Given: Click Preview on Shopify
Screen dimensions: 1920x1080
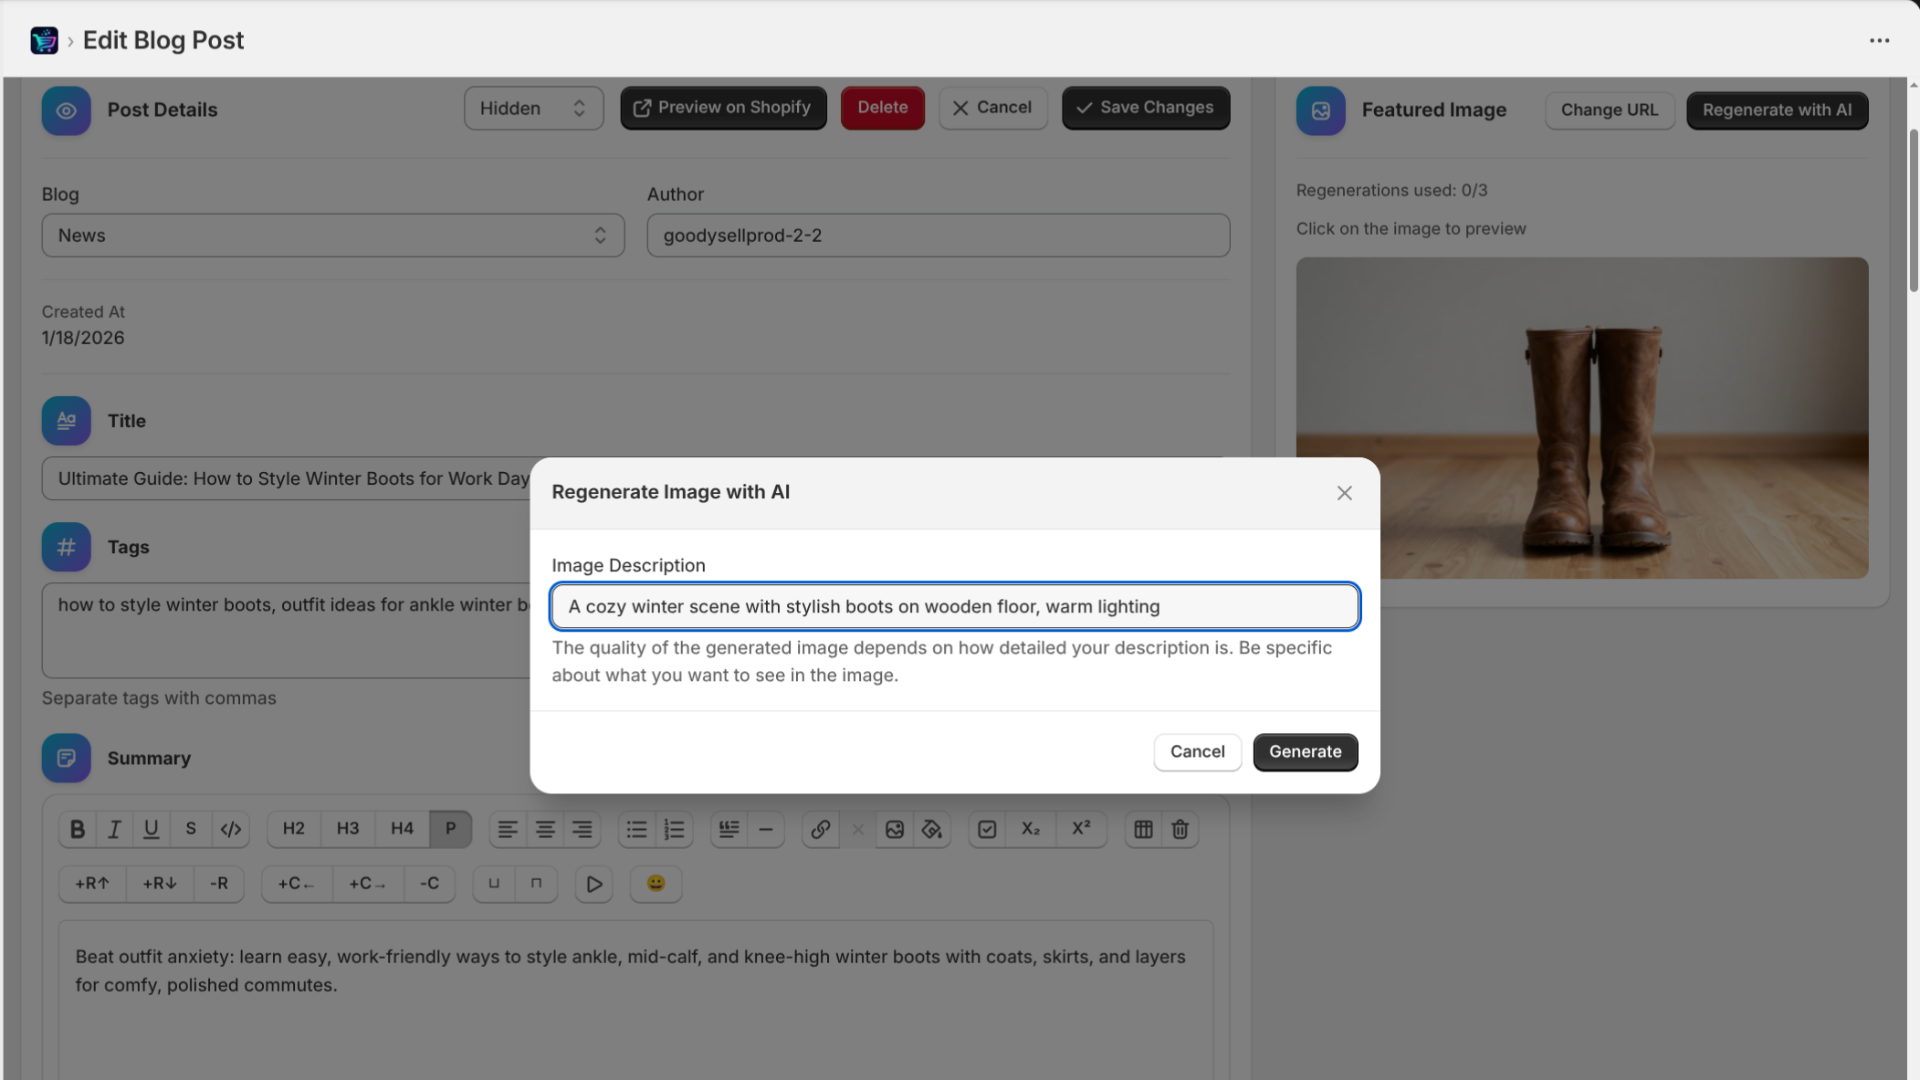Looking at the screenshot, I should point(723,107).
